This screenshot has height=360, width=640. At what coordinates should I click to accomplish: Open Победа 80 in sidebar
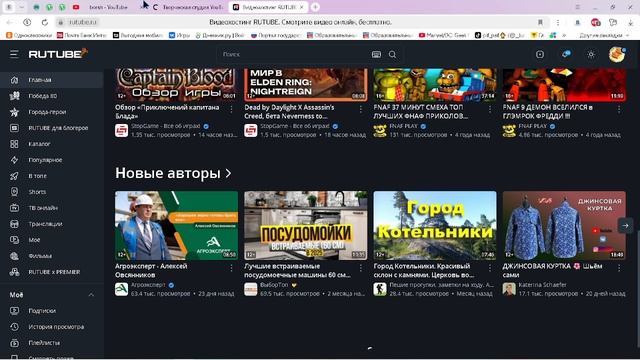point(51,96)
